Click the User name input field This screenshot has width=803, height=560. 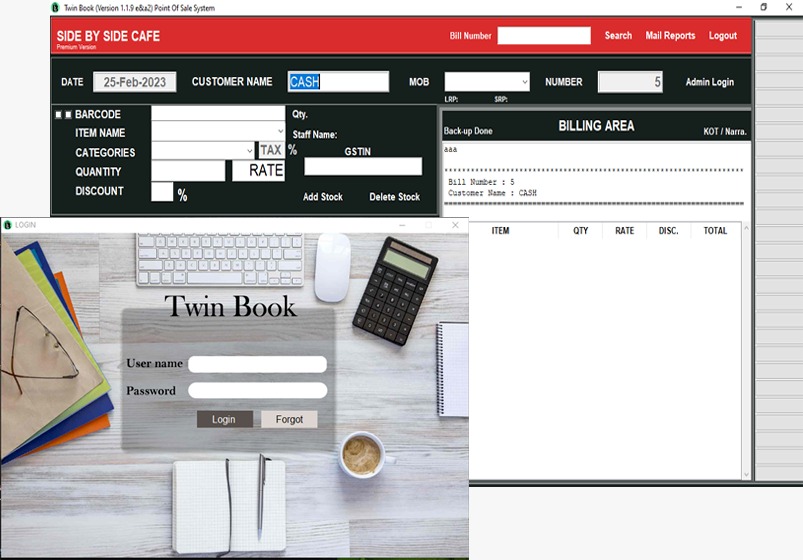click(x=257, y=364)
